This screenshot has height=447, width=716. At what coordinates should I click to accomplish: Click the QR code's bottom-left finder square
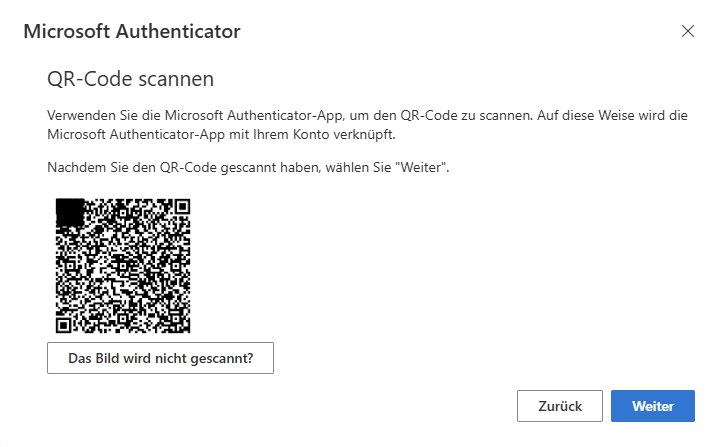pos(63,325)
